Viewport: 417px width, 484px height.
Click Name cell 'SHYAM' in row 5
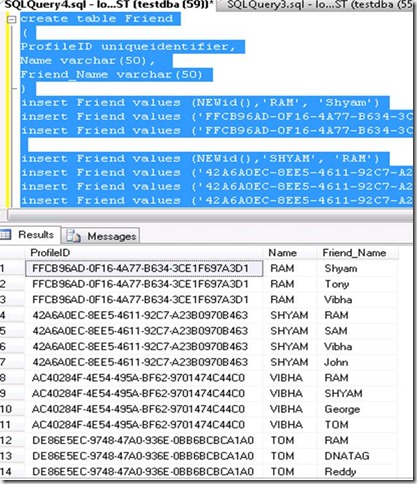290,331
